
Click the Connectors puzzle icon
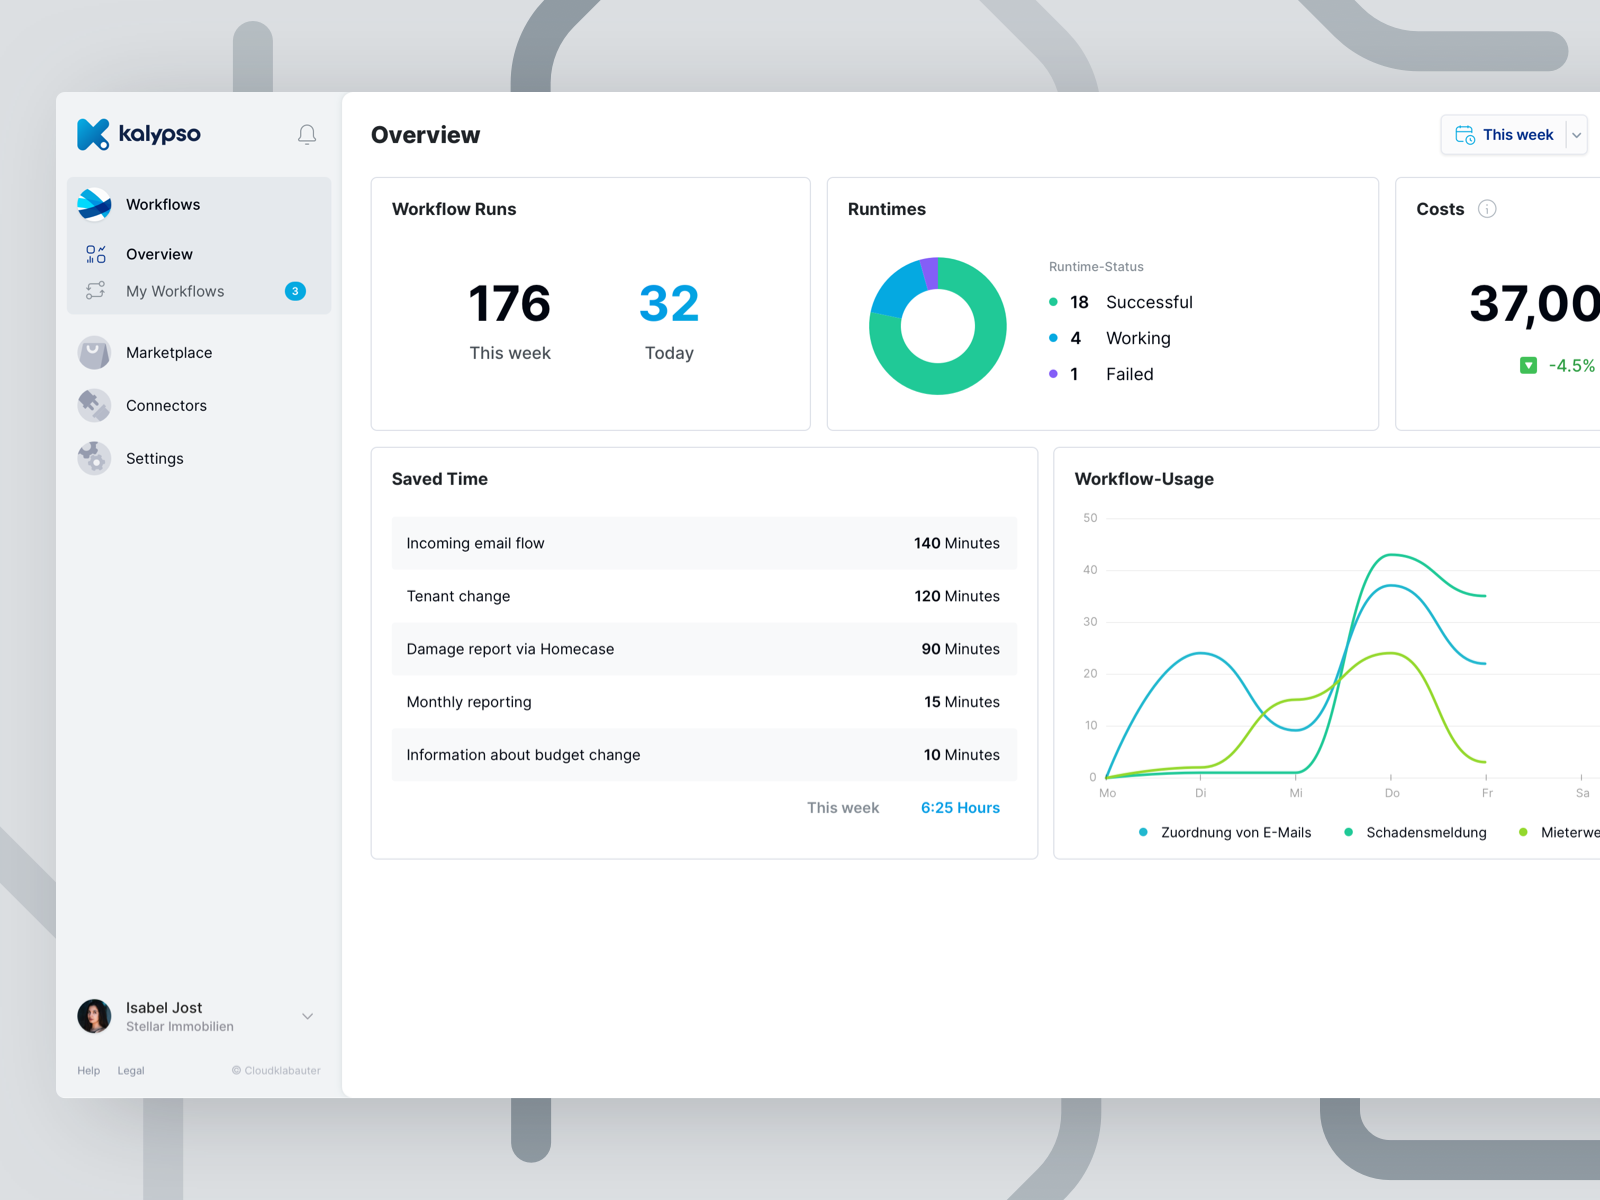pos(93,405)
